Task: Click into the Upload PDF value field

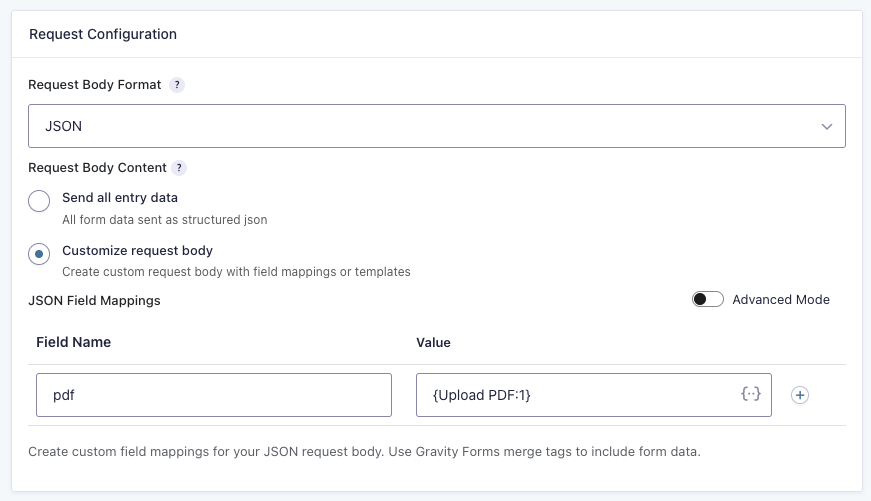Action: point(580,395)
